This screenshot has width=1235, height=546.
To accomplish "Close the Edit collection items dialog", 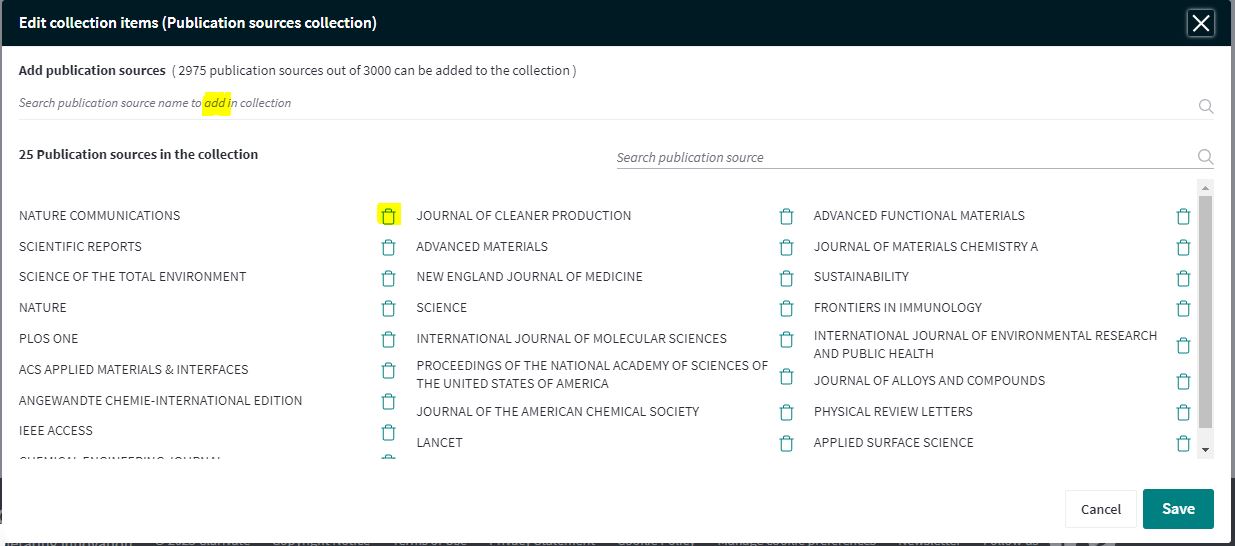I will pos(1201,23).
